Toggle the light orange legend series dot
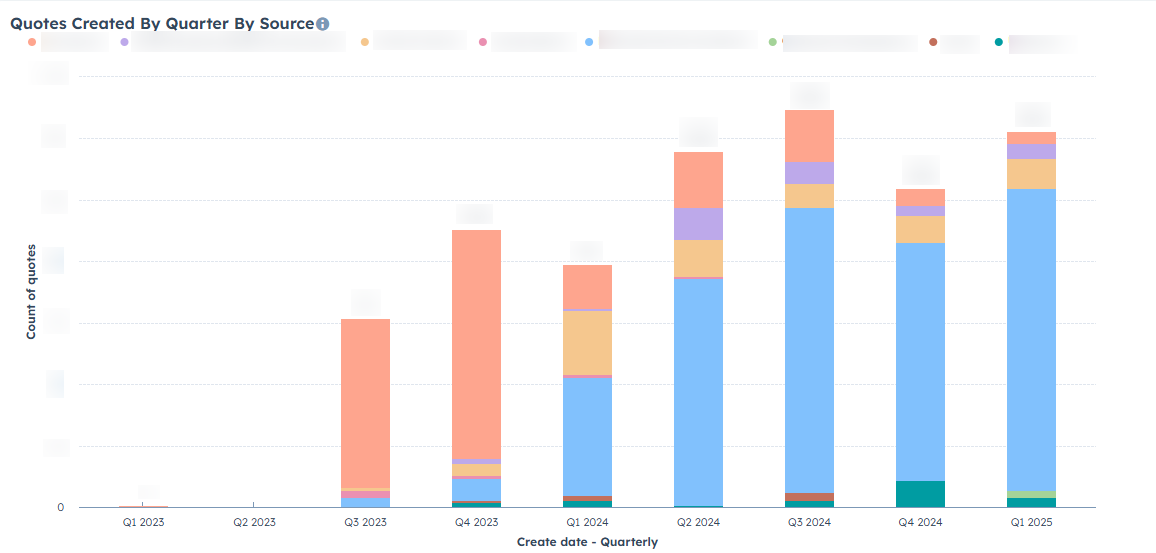The width and height of the screenshot is (1156, 553). pos(365,42)
